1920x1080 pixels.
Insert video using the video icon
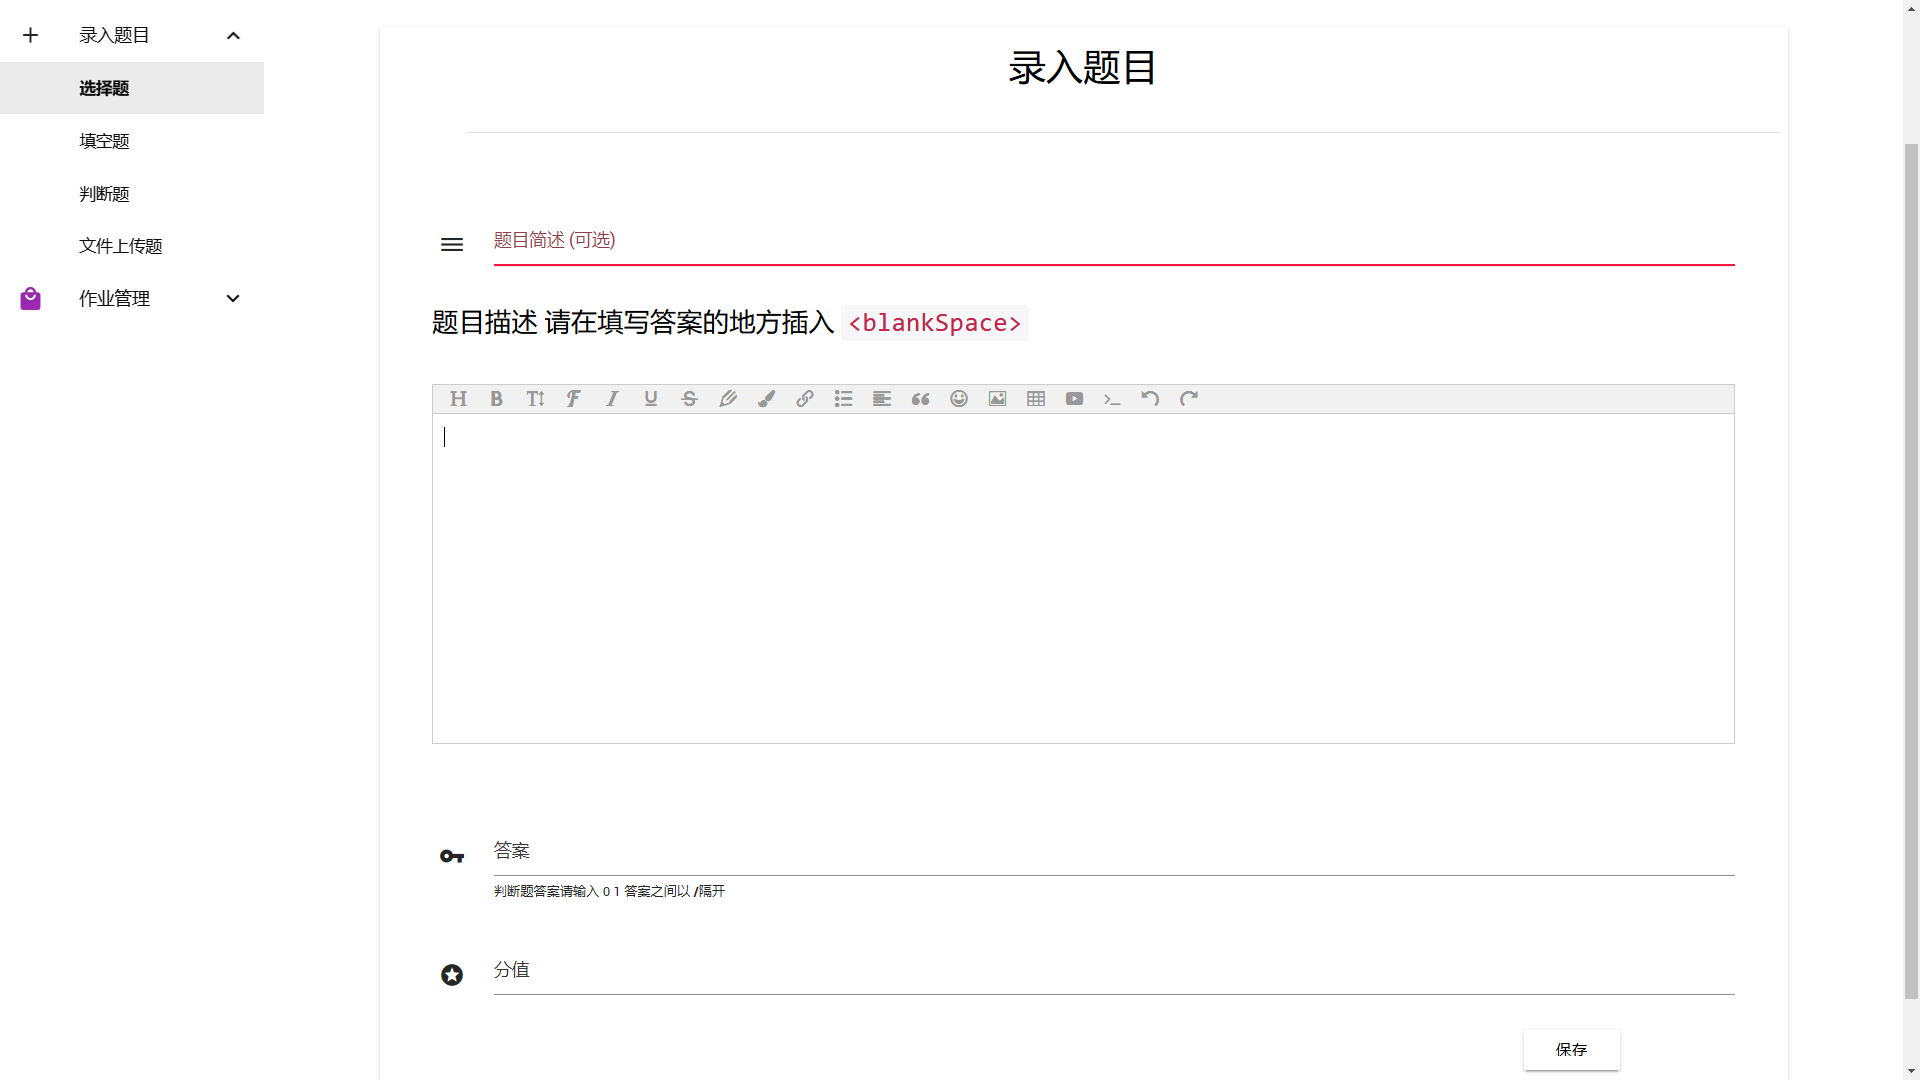point(1074,399)
